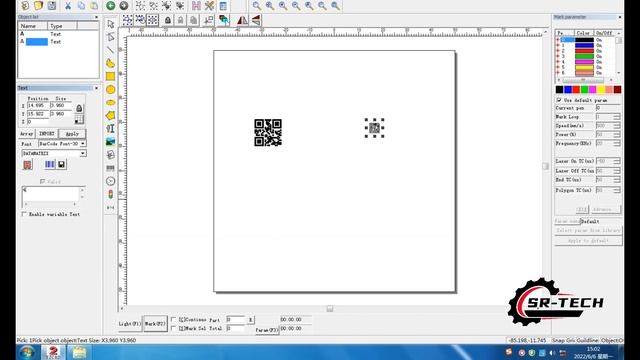This screenshot has width=640, height=360.
Task: Open the DATAMATRIX barcode type dropdown
Action: point(83,153)
